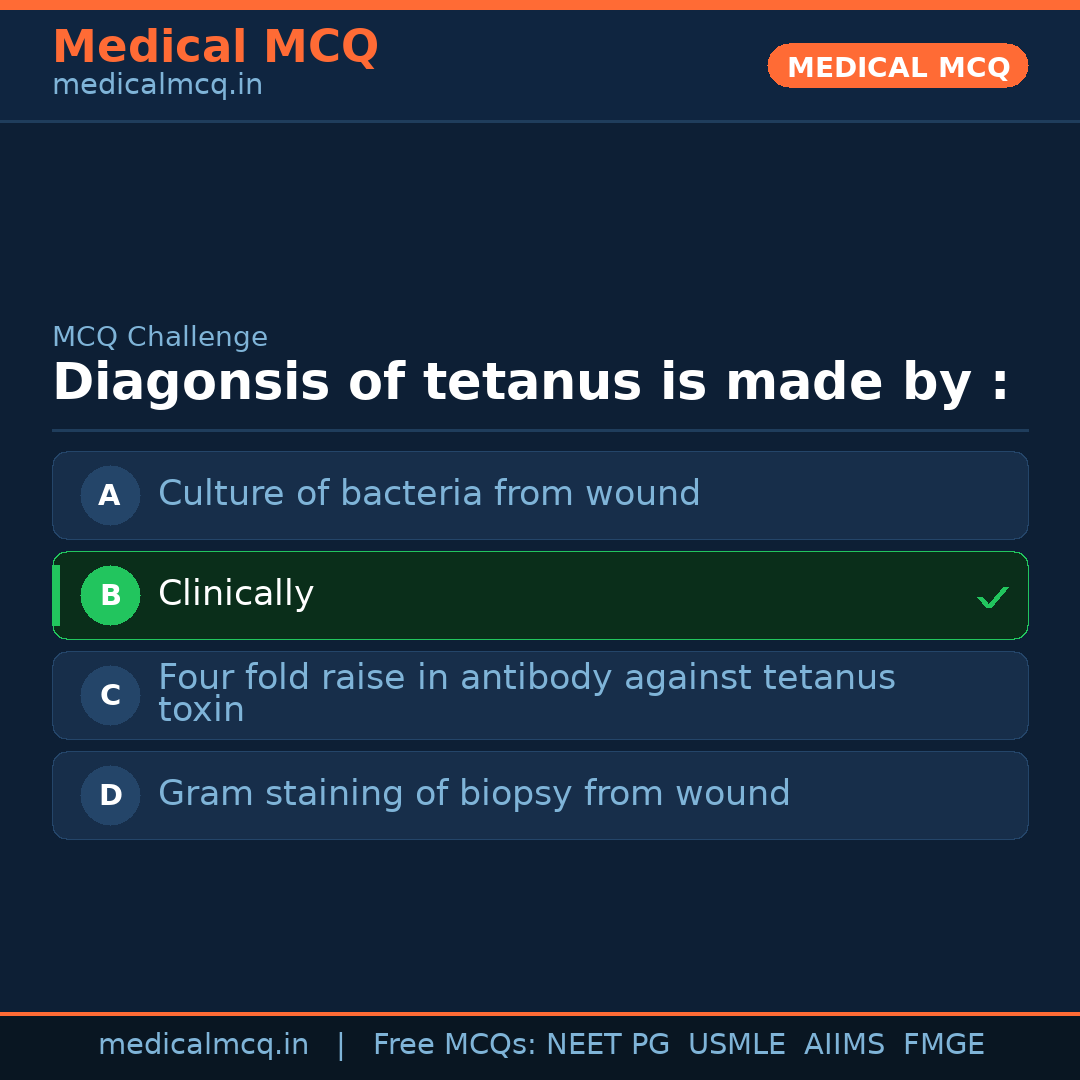
Task: Click the question text about tetanus diagnosis
Action: [x=530, y=383]
